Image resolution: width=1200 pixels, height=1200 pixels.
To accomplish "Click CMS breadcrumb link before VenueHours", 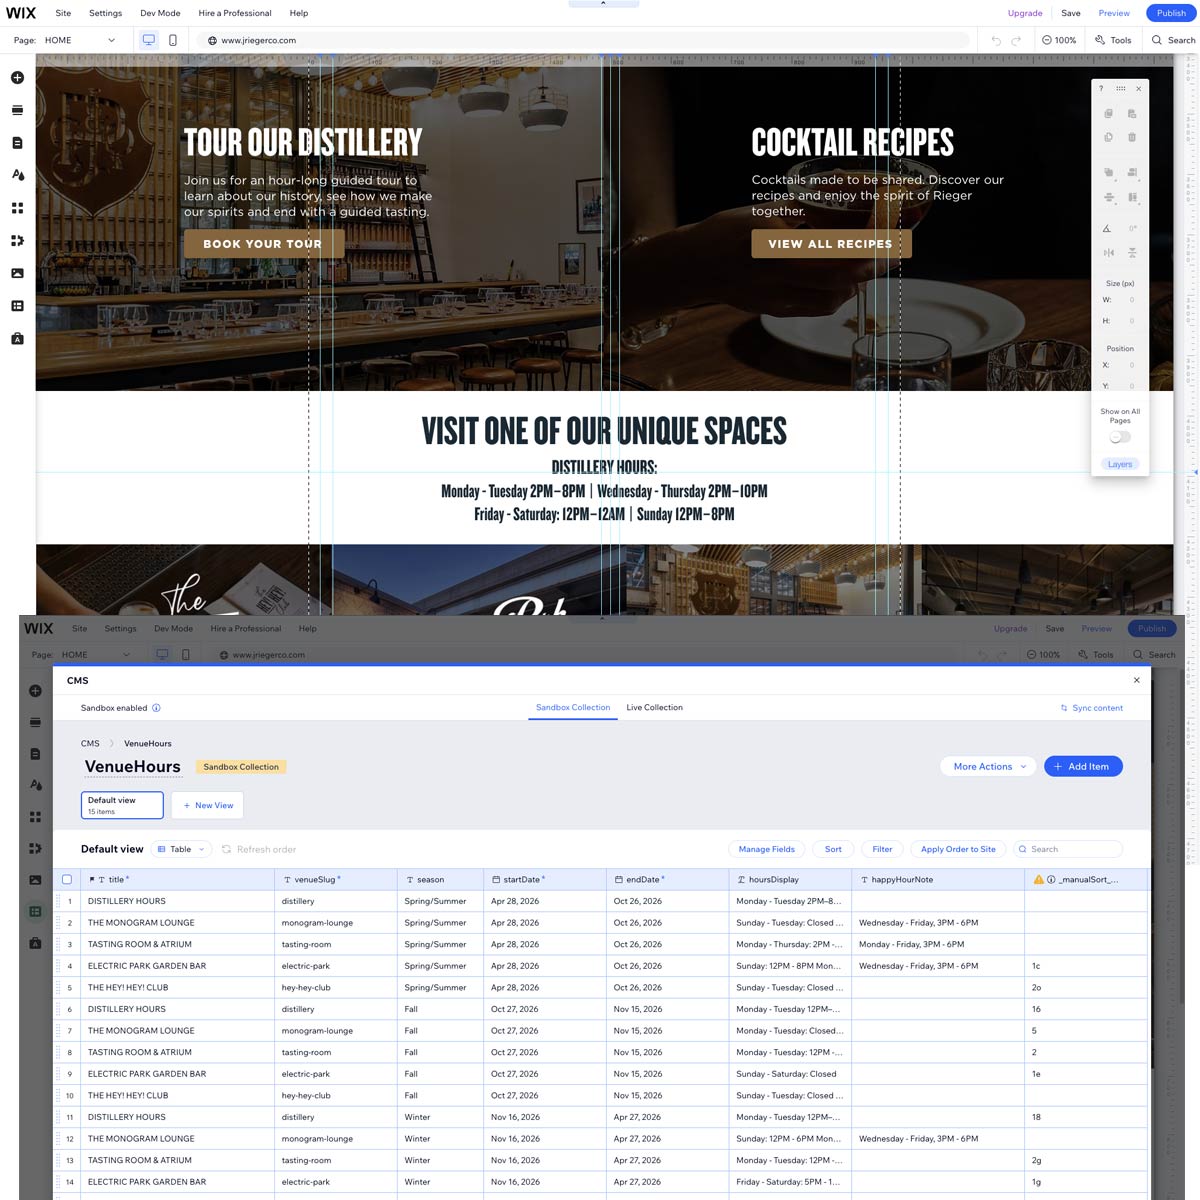I will (x=90, y=744).
